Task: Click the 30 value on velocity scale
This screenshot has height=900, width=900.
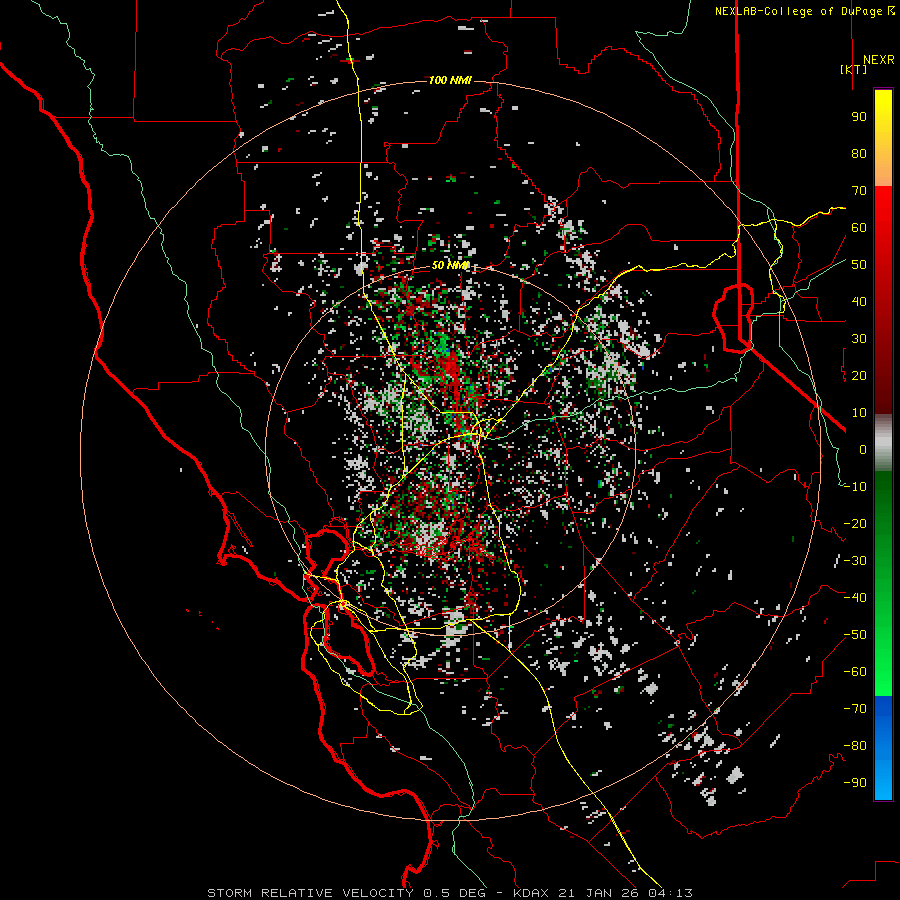Action: pyautogui.click(x=859, y=339)
